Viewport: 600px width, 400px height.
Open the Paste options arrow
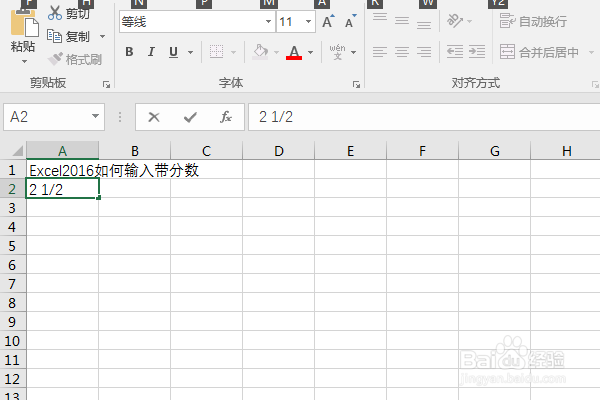tap(24, 61)
